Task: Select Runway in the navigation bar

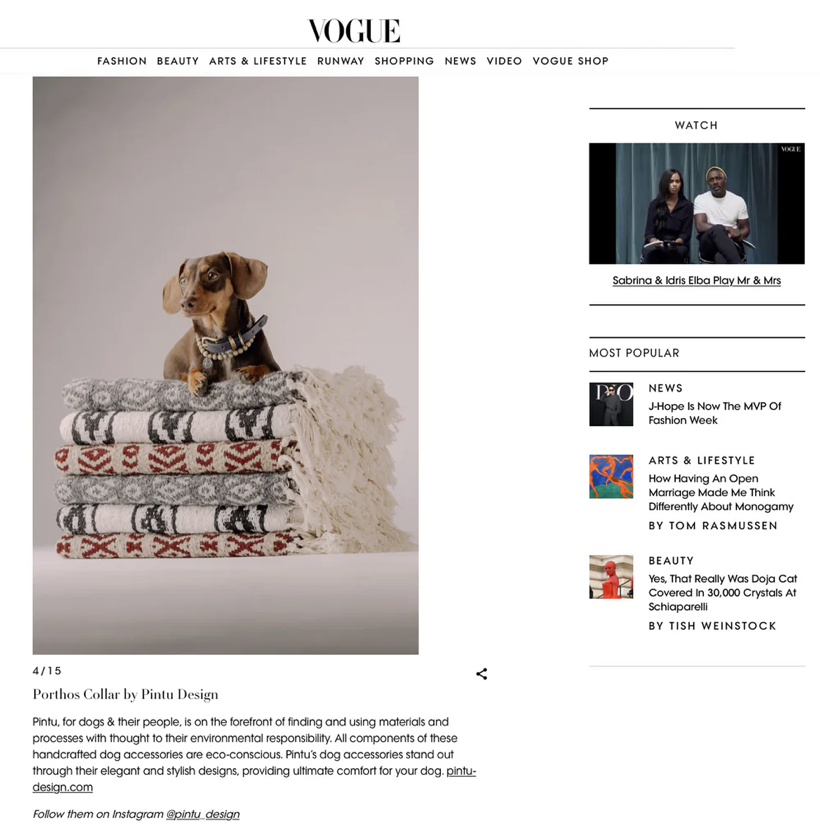Action: [x=341, y=61]
